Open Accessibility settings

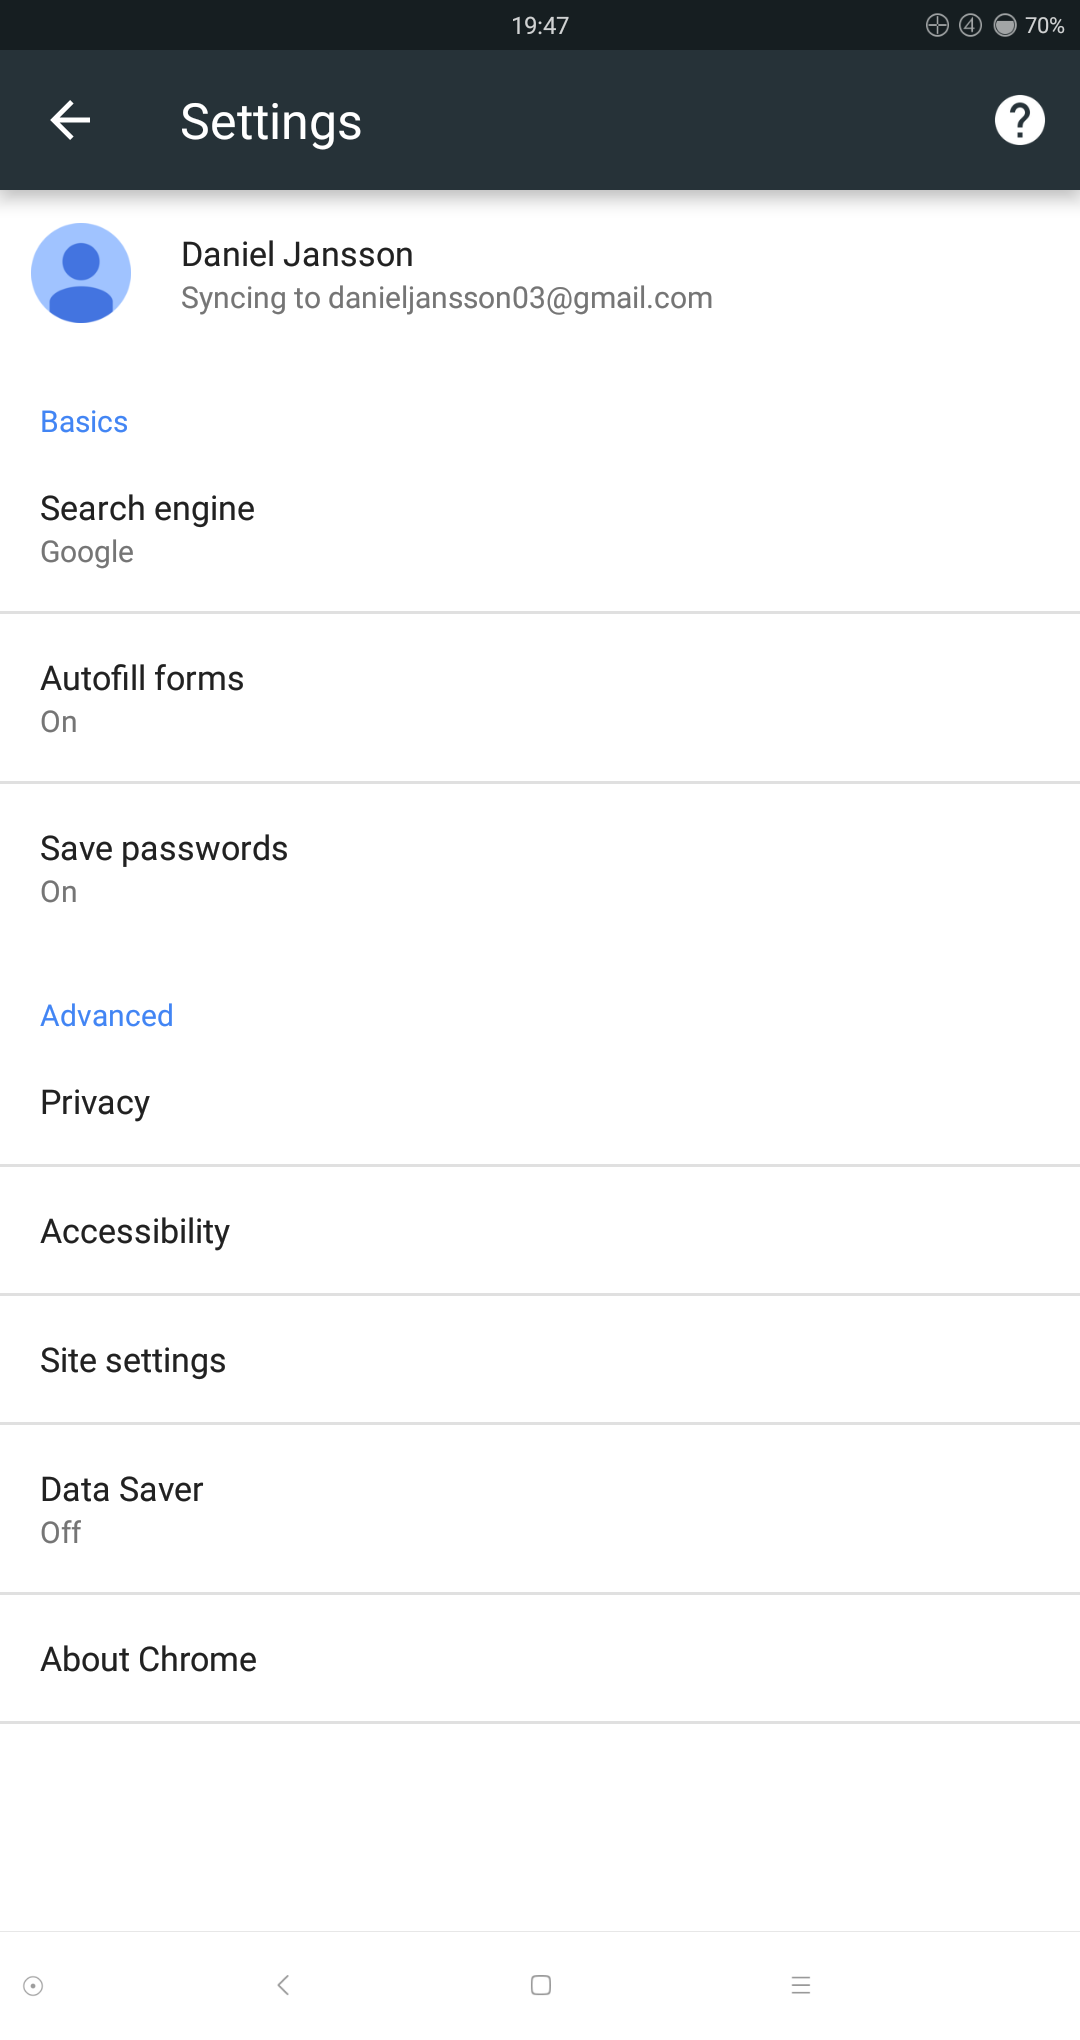(x=540, y=1231)
